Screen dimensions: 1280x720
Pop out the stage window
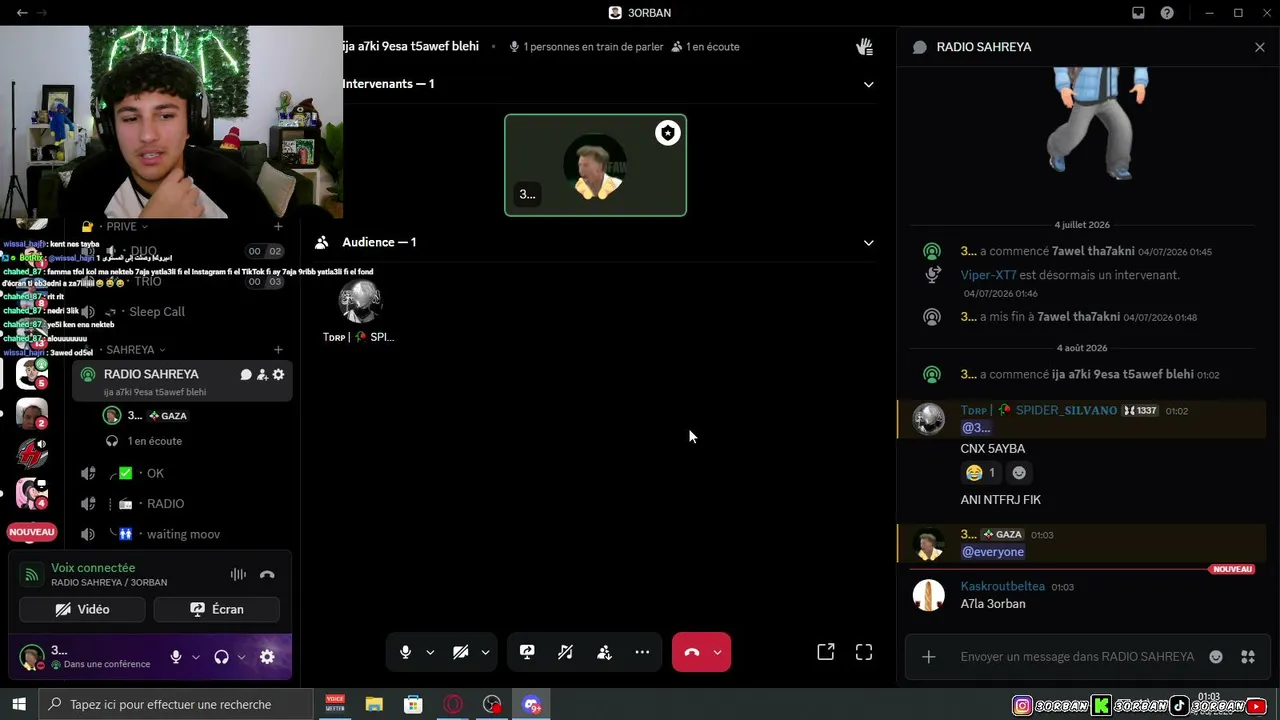826,652
